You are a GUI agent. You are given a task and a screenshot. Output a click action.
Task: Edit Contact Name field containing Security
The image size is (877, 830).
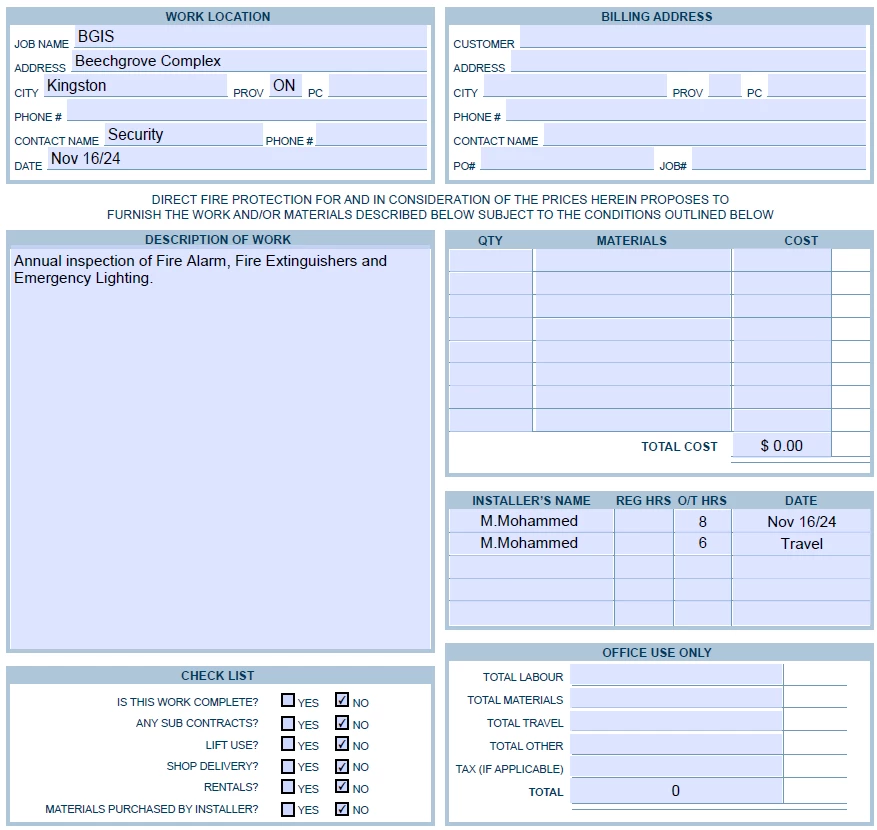pyautogui.click(x=183, y=134)
